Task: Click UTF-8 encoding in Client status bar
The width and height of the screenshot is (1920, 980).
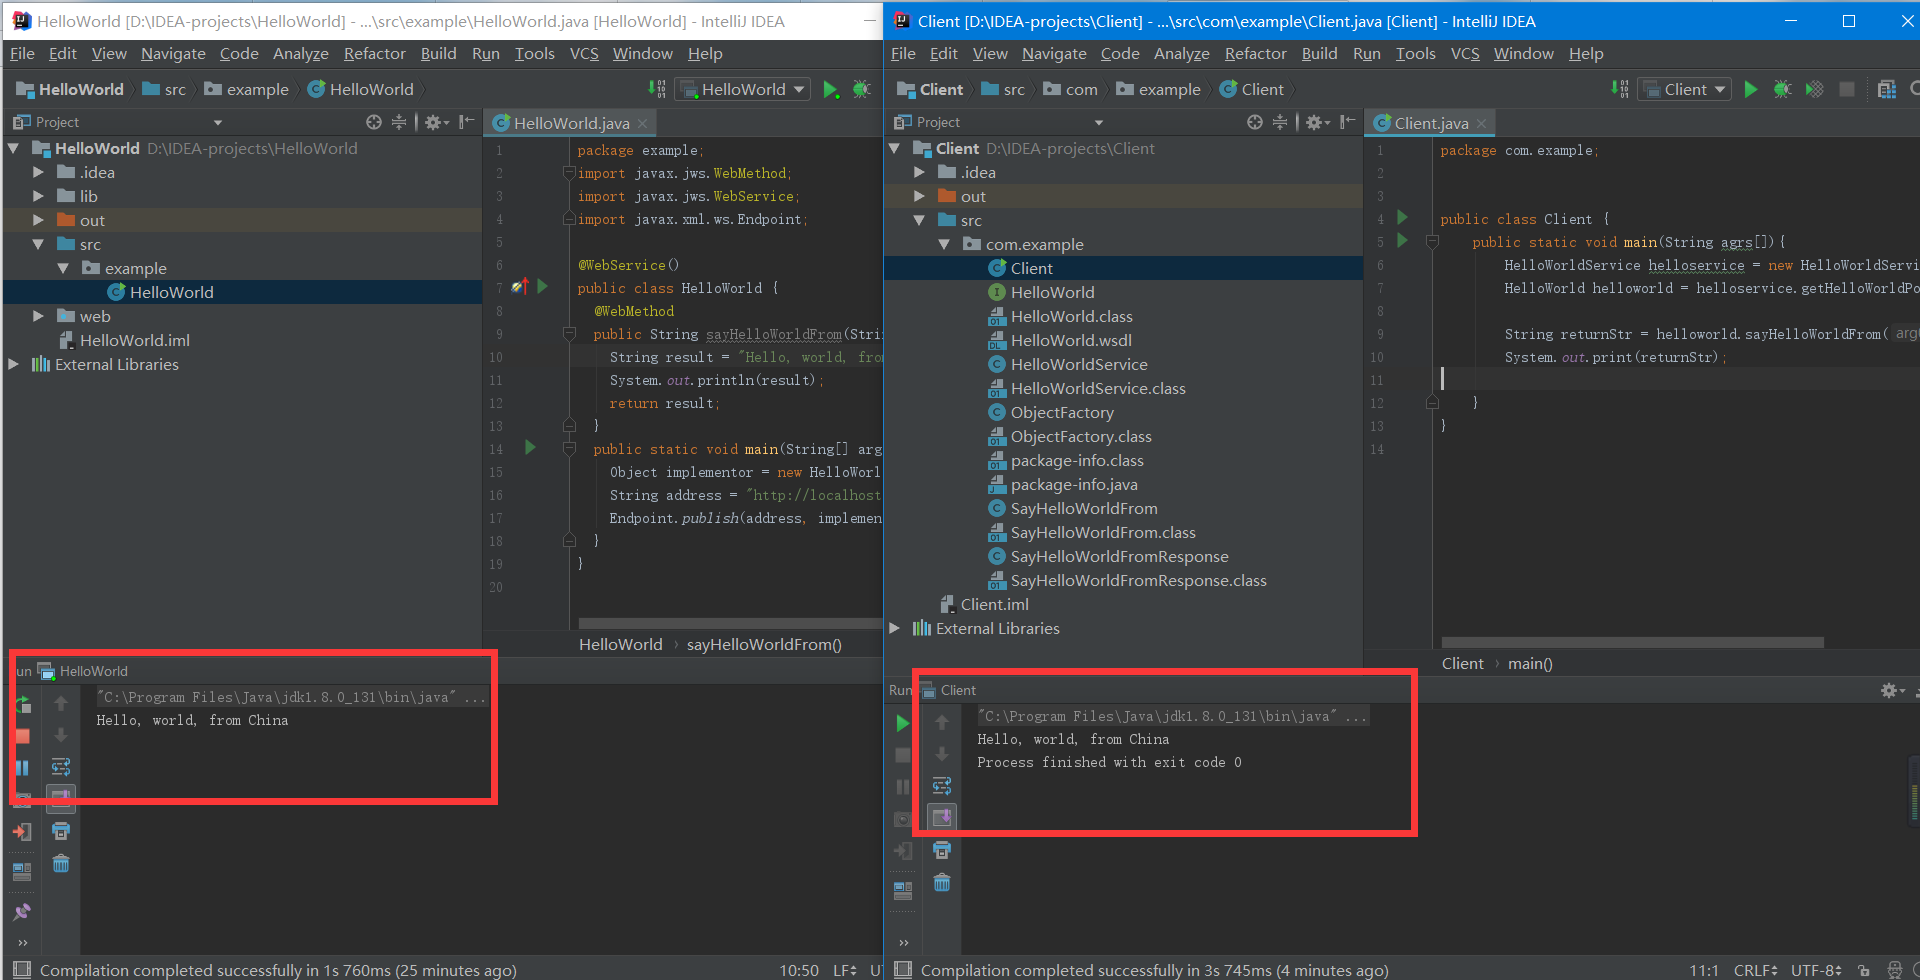Action: [1816, 970]
